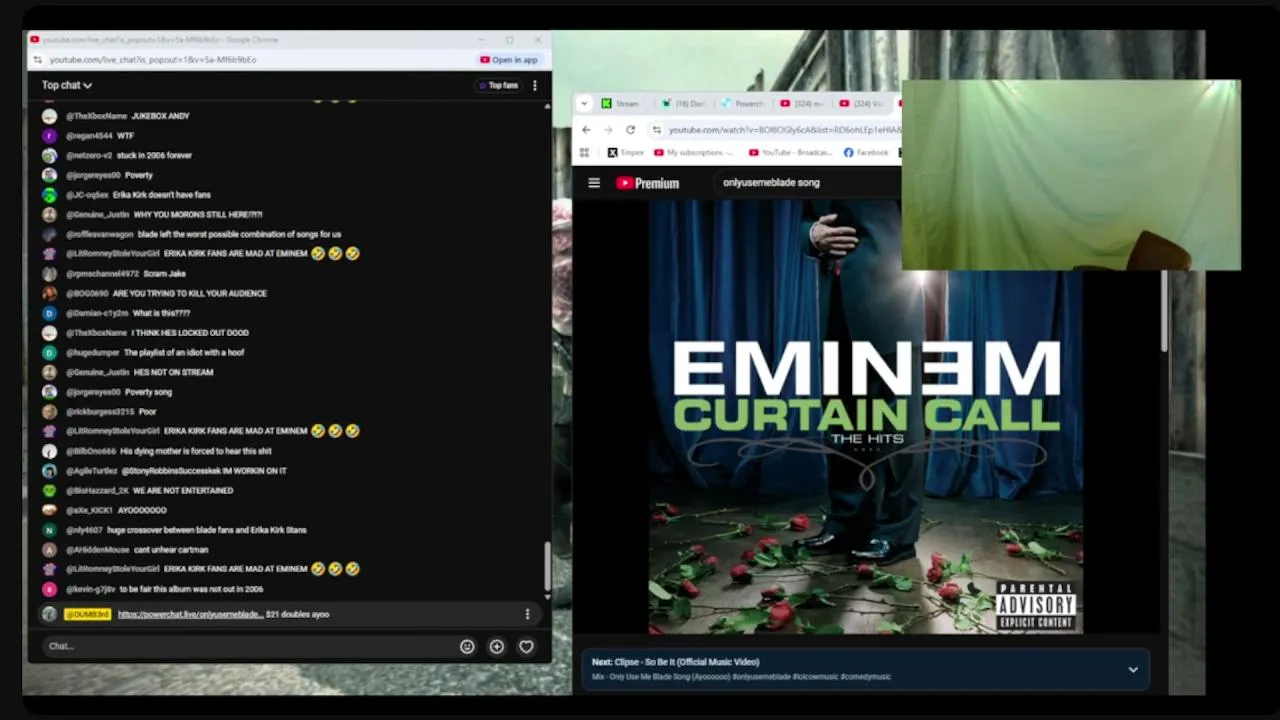
Task: Click @JC-oq5ex avatar in chat
Action: (49, 195)
